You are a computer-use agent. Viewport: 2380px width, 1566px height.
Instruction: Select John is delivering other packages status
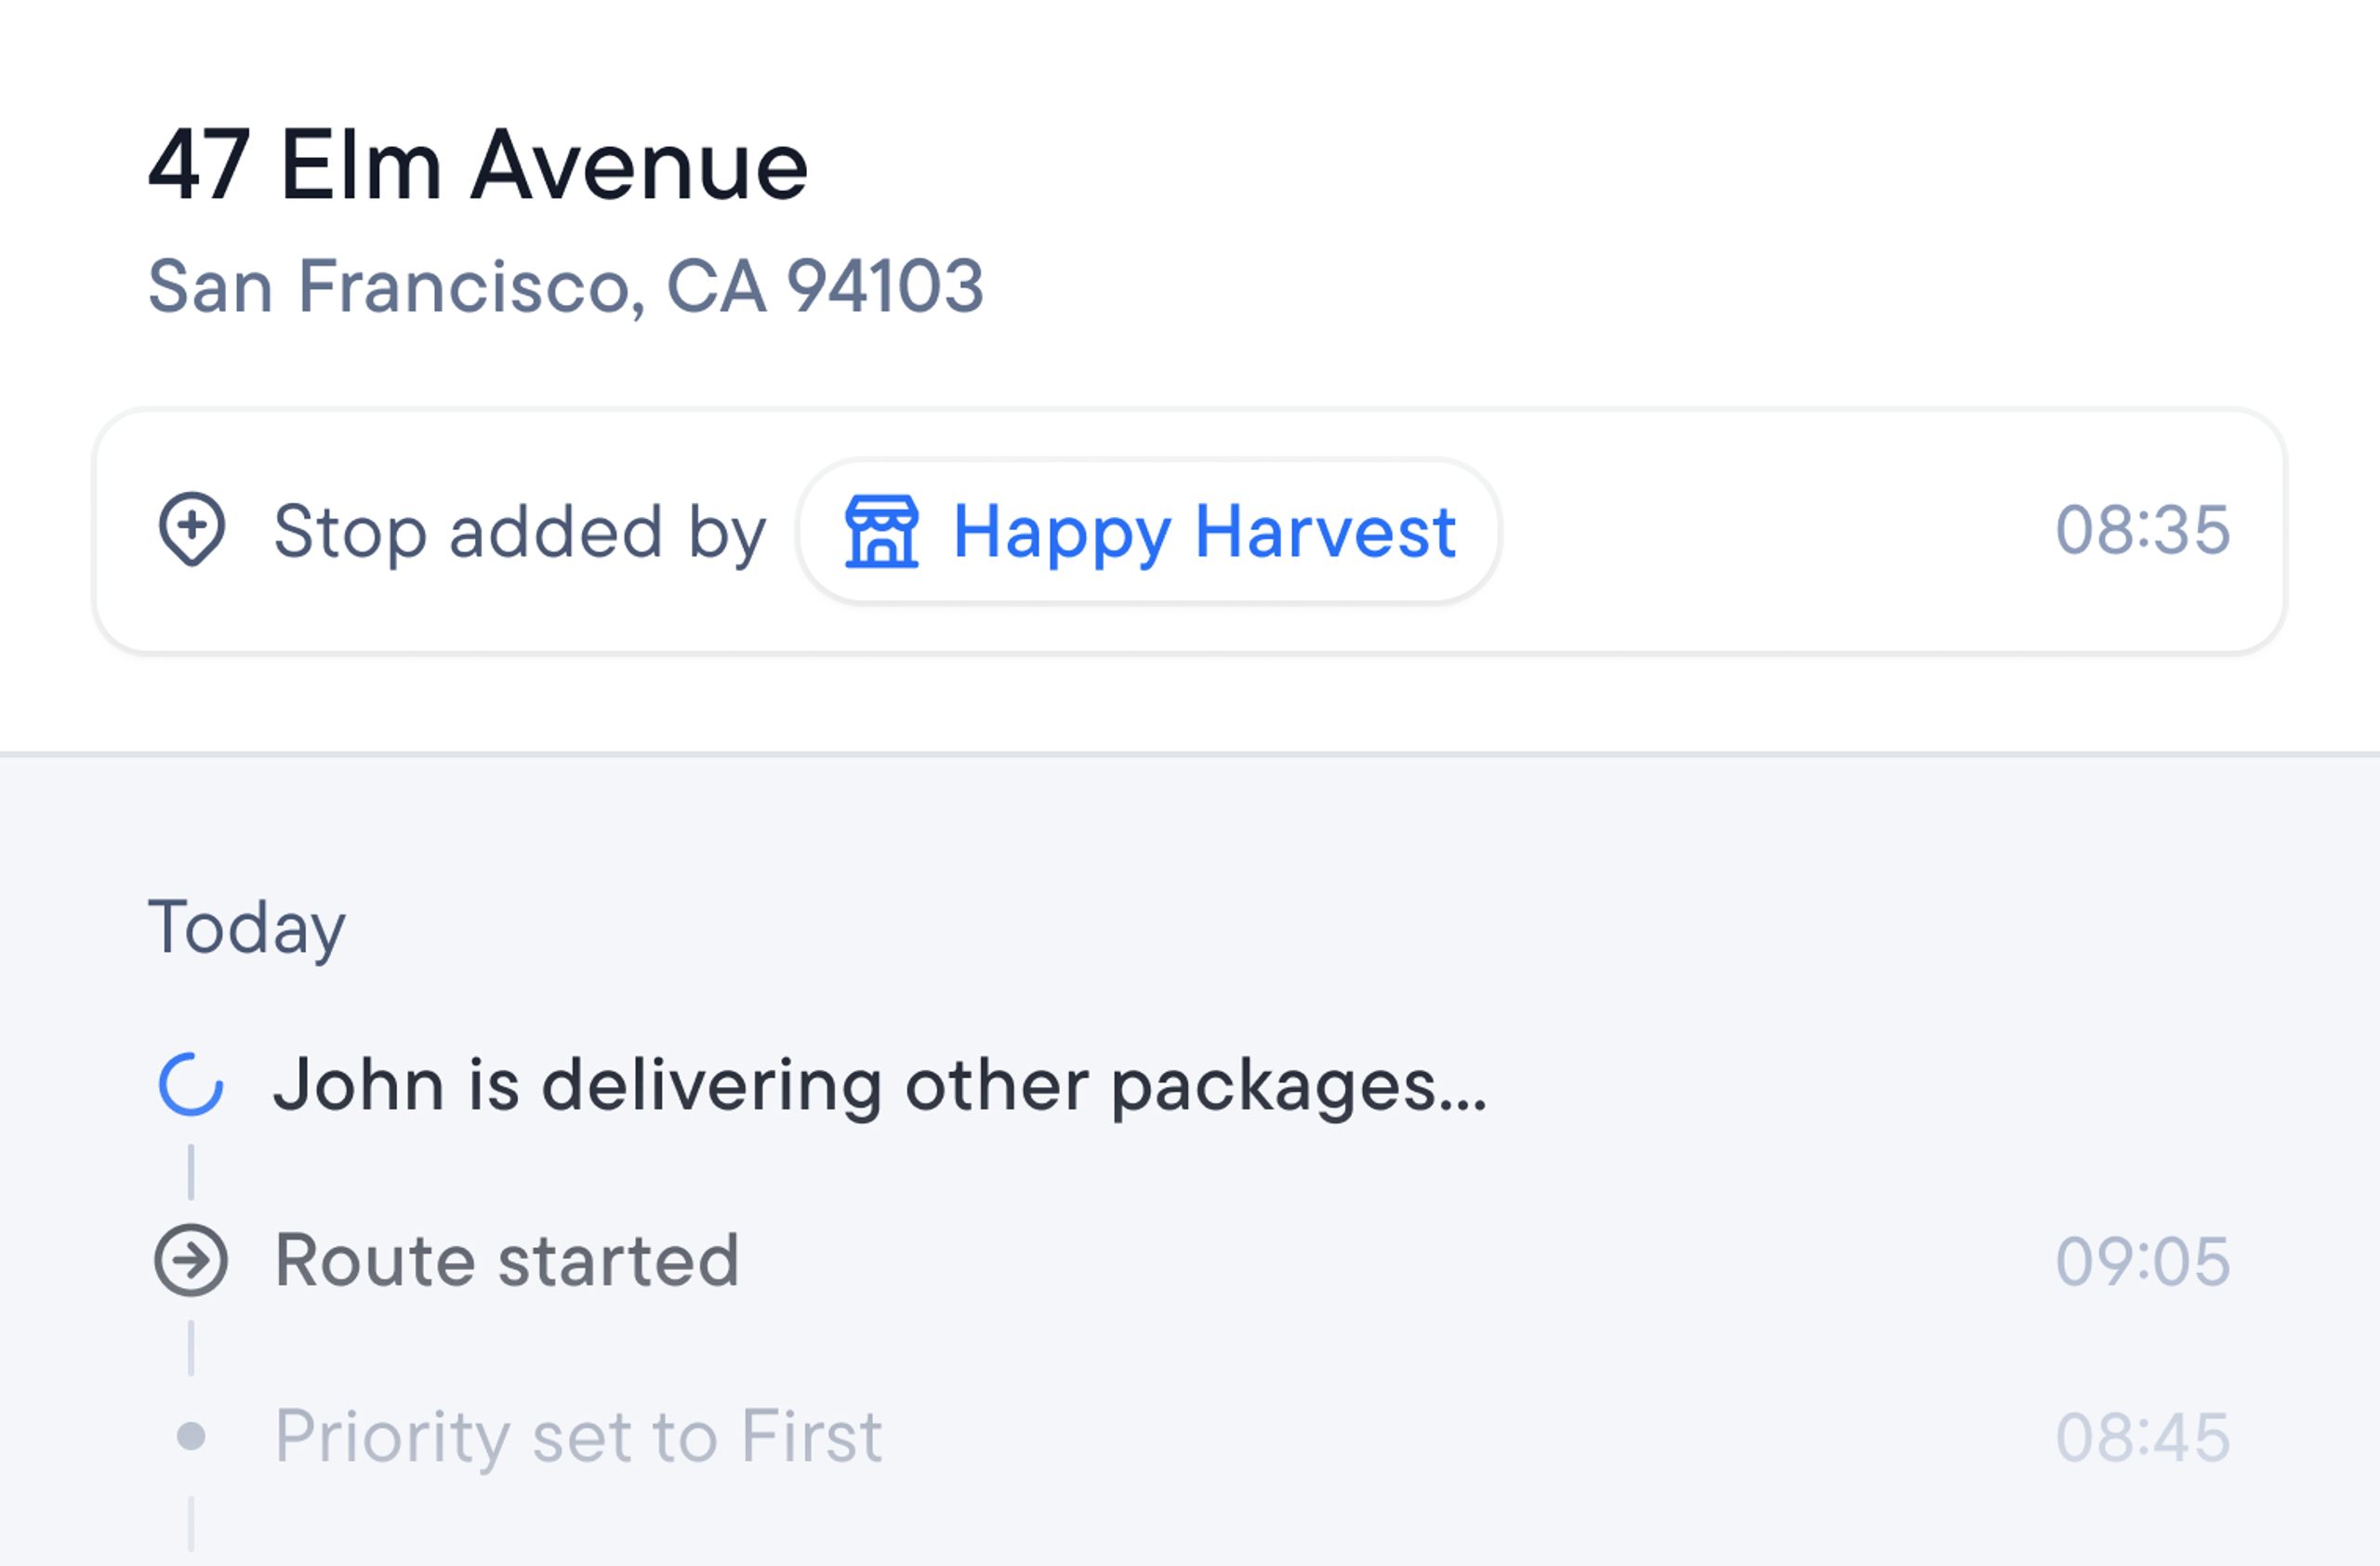pyautogui.click(x=880, y=1087)
